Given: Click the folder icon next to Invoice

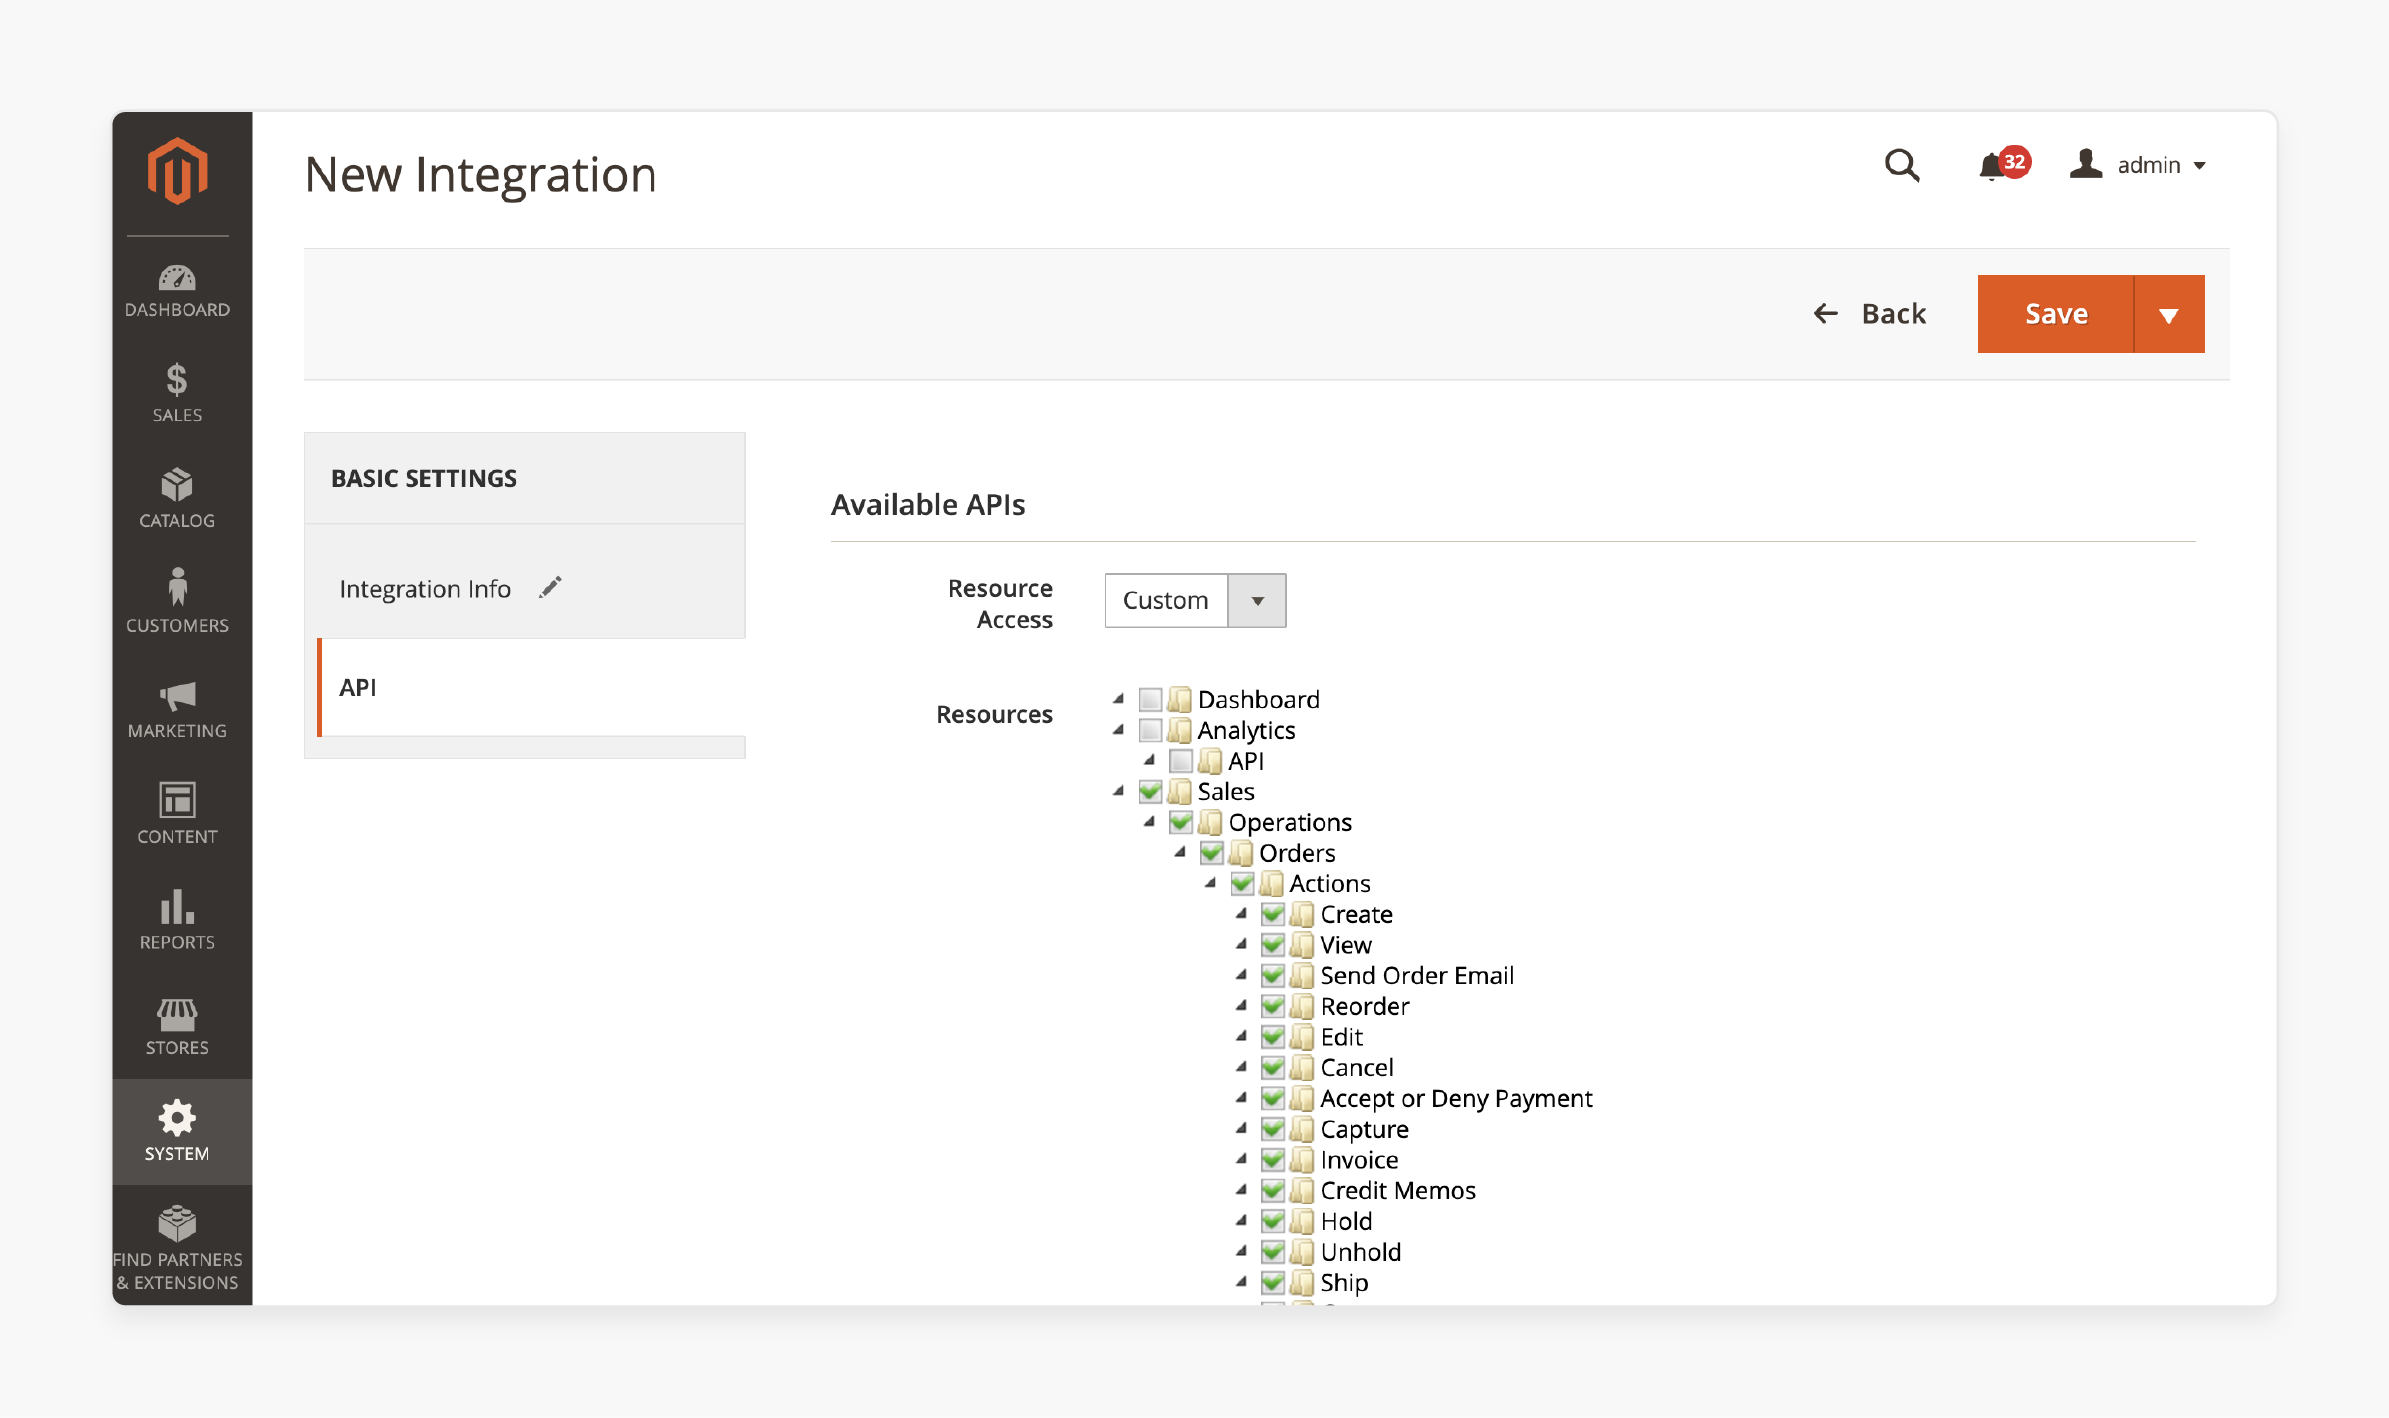Looking at the screenshot, I should click(1302, 1160).
